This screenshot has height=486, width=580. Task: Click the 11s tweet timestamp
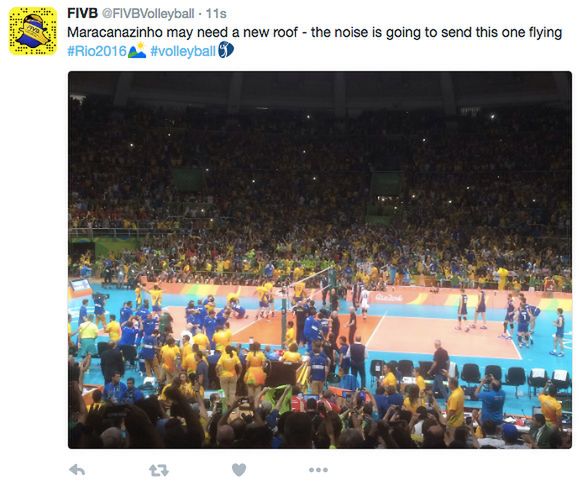point(216,14)
